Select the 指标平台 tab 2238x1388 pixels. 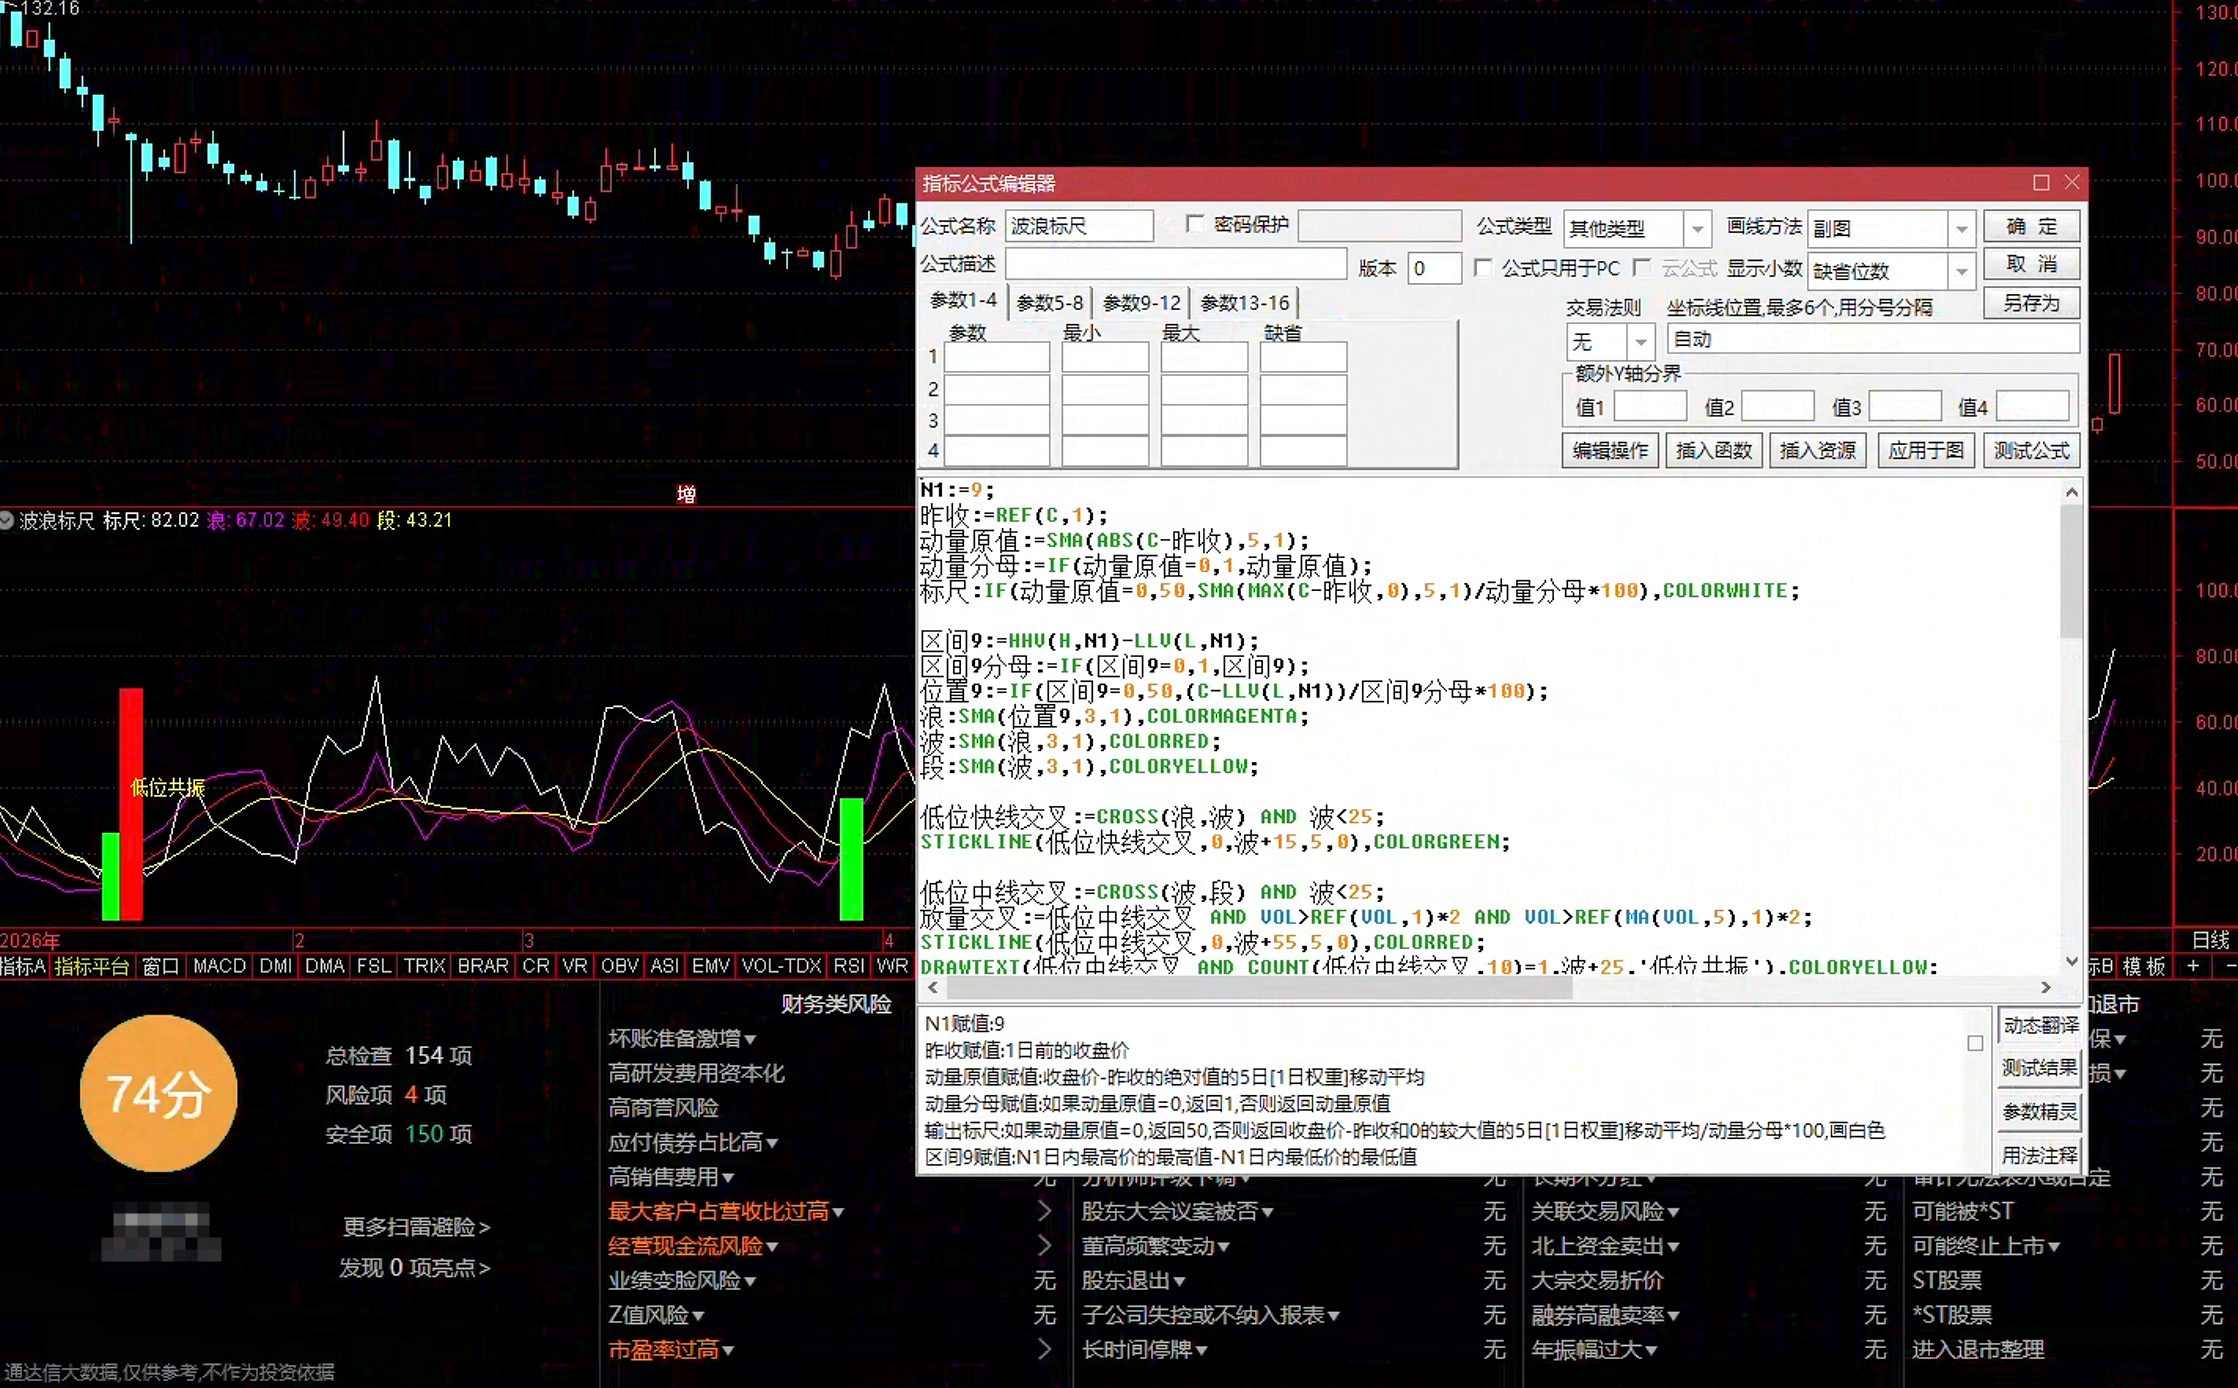click(x=91, y=966)
